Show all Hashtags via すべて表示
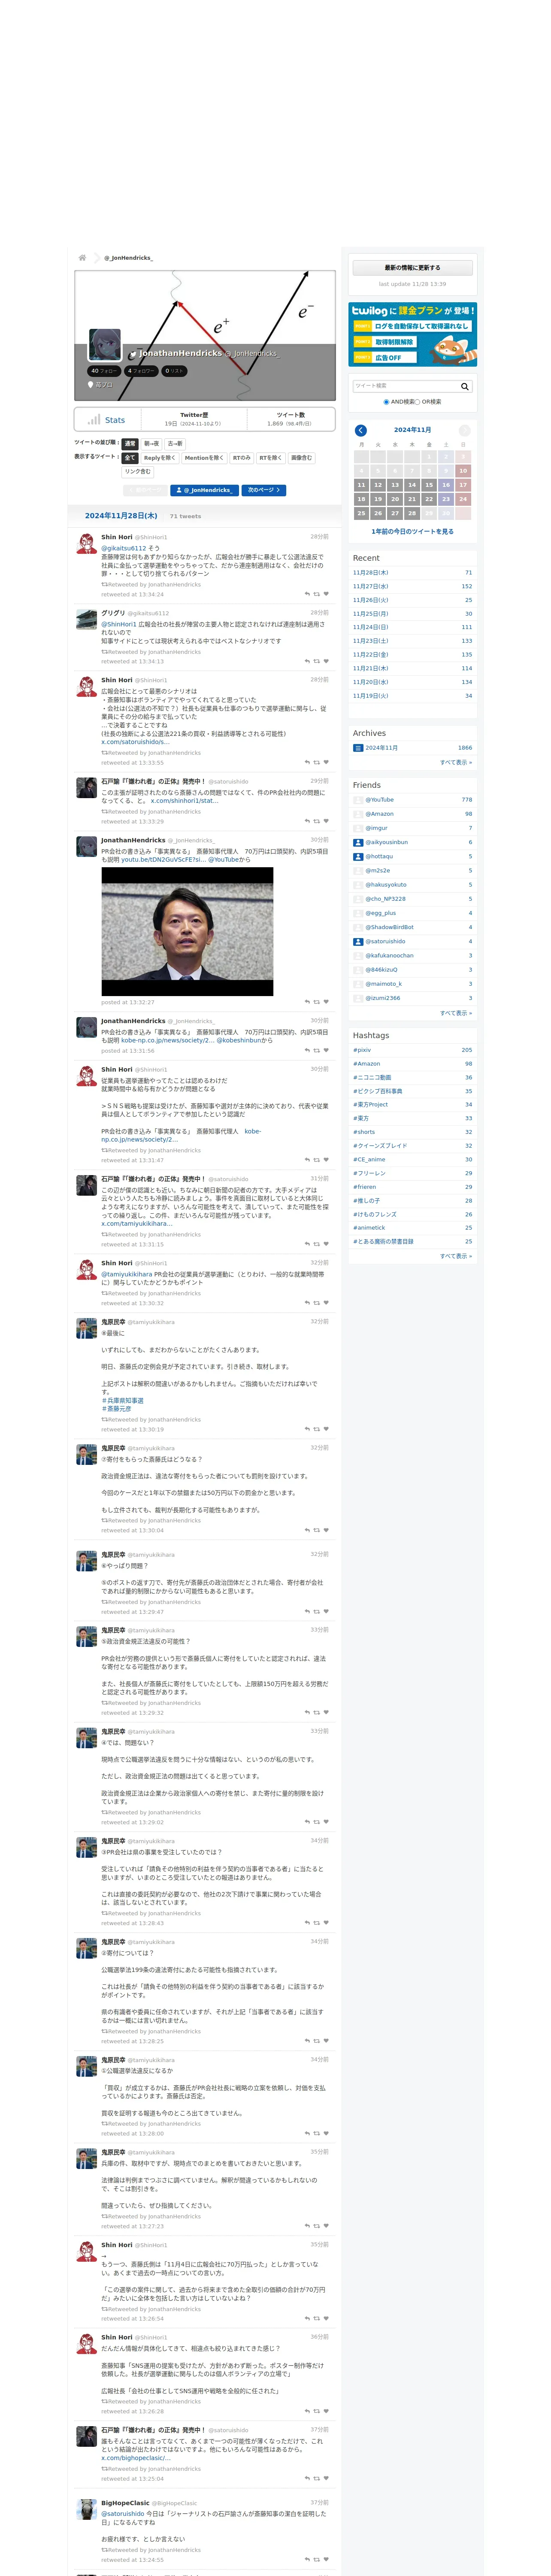Image resolution: width=551 pixels, height=2576 pixels. (x=456, y=1256)
